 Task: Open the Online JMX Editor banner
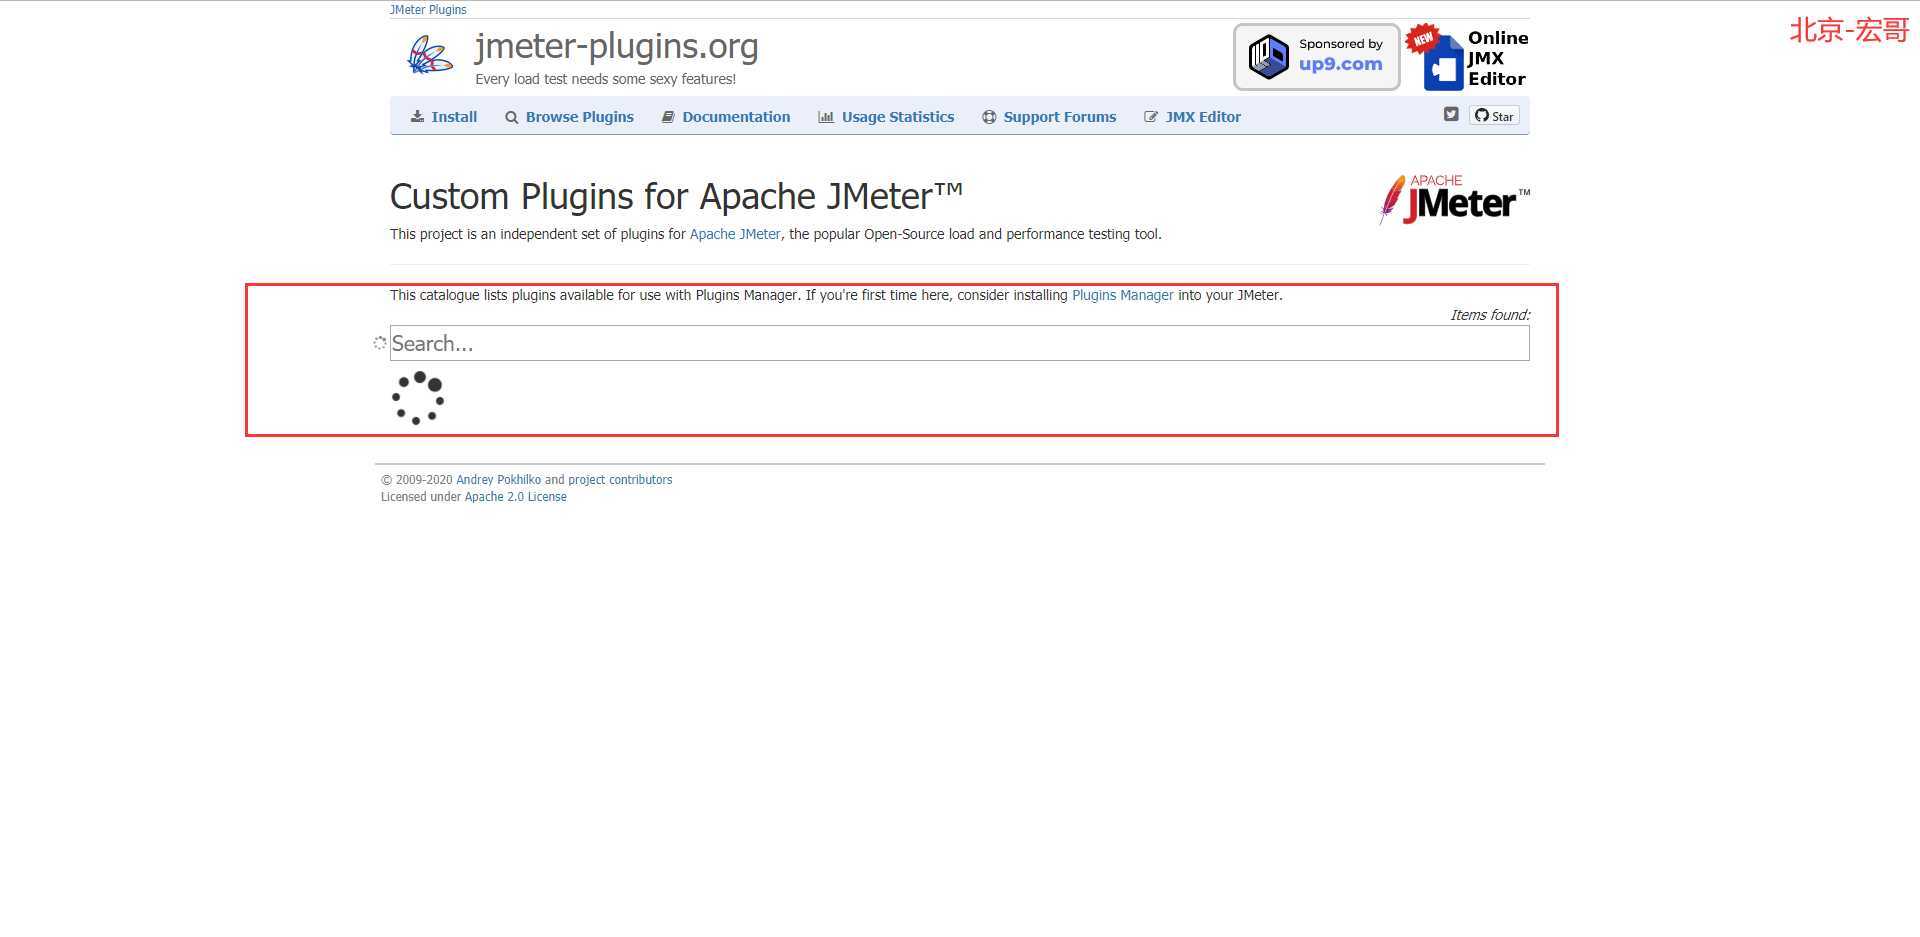tap(1467, 57)
